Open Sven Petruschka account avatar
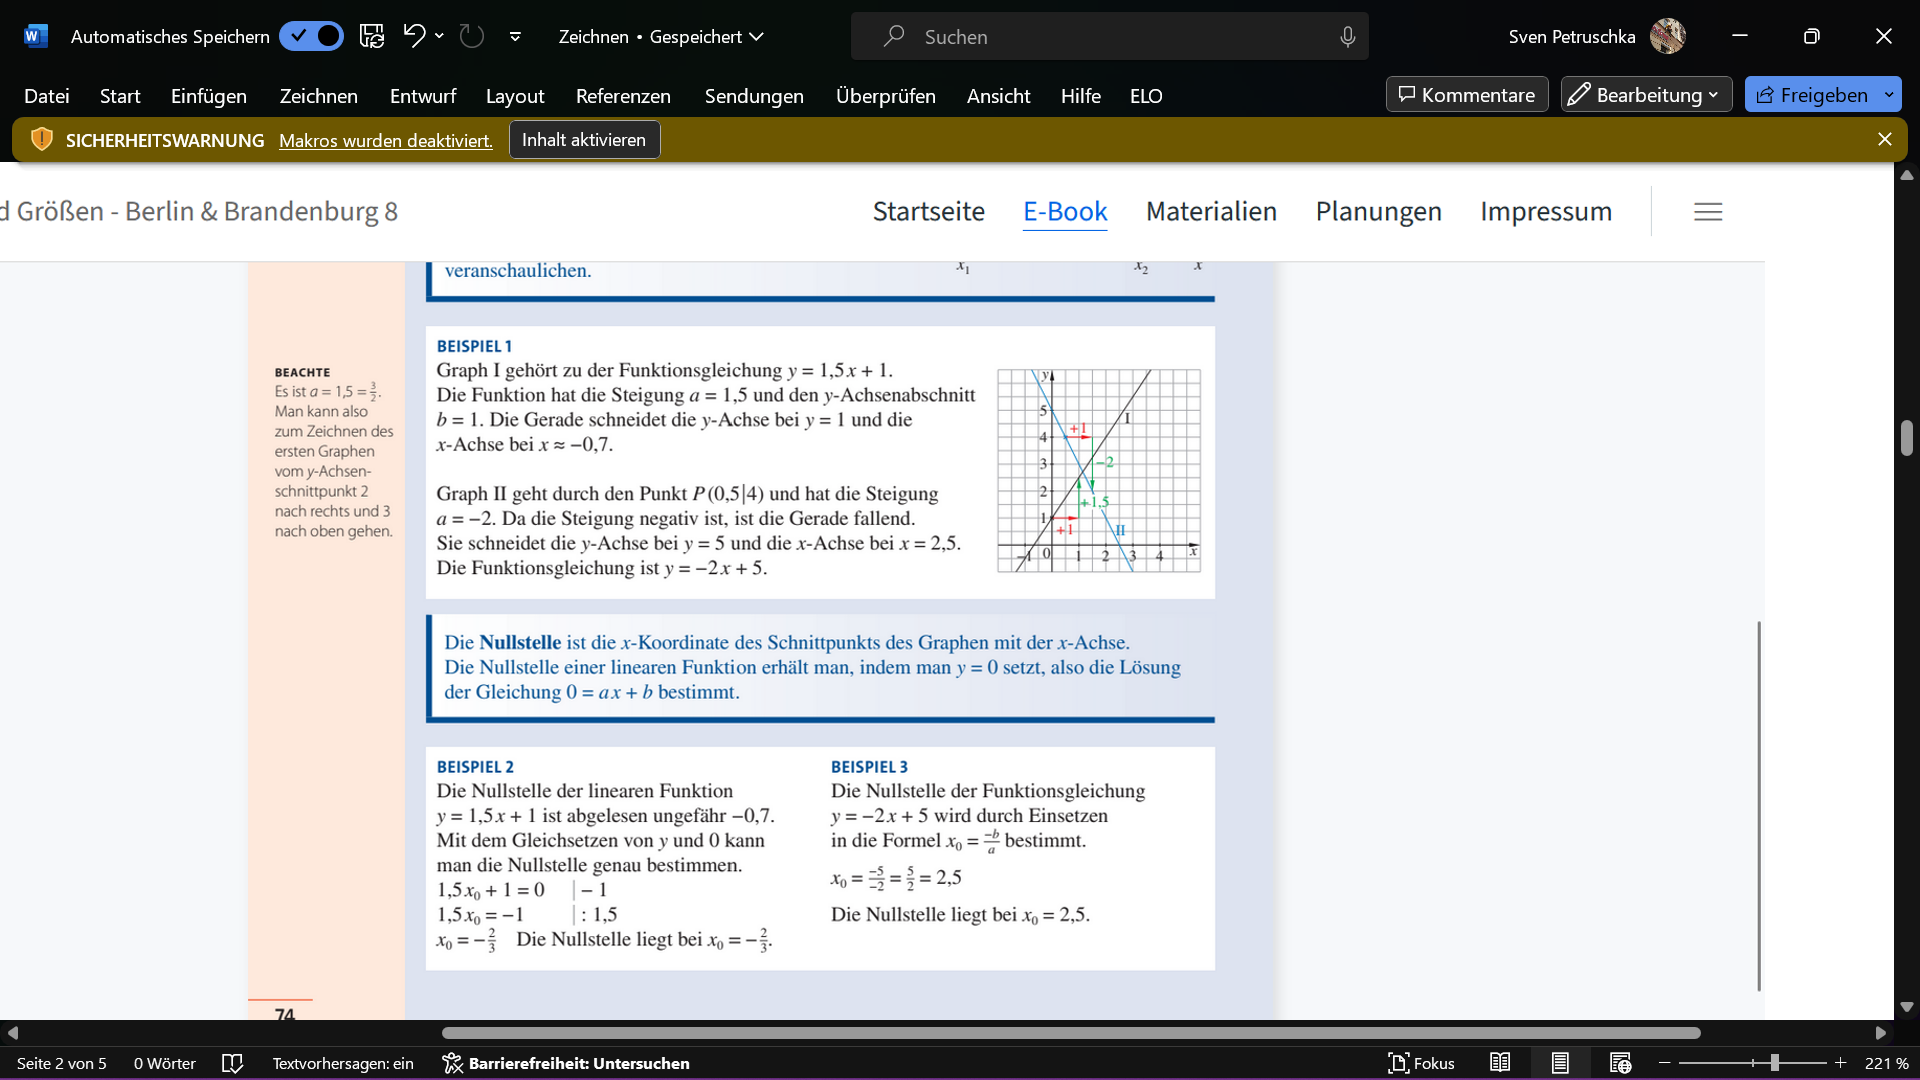The height and width of the screenshot is (1080, 1920). 1667,36
